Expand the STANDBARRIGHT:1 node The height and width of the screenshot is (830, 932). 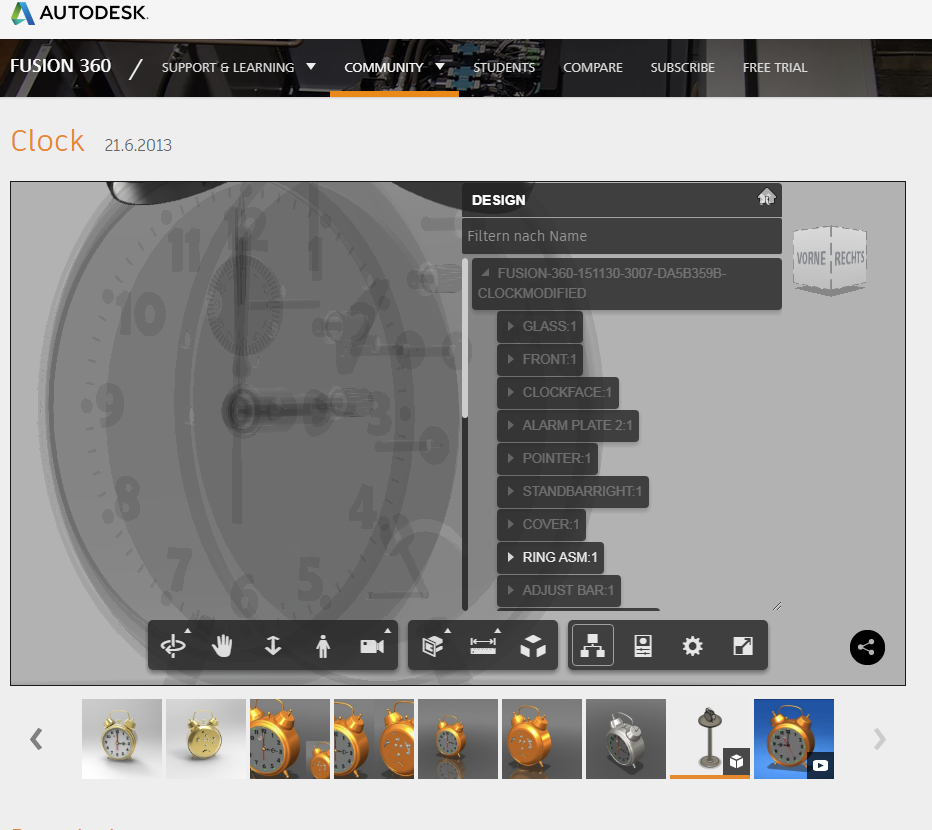(511, 491)
